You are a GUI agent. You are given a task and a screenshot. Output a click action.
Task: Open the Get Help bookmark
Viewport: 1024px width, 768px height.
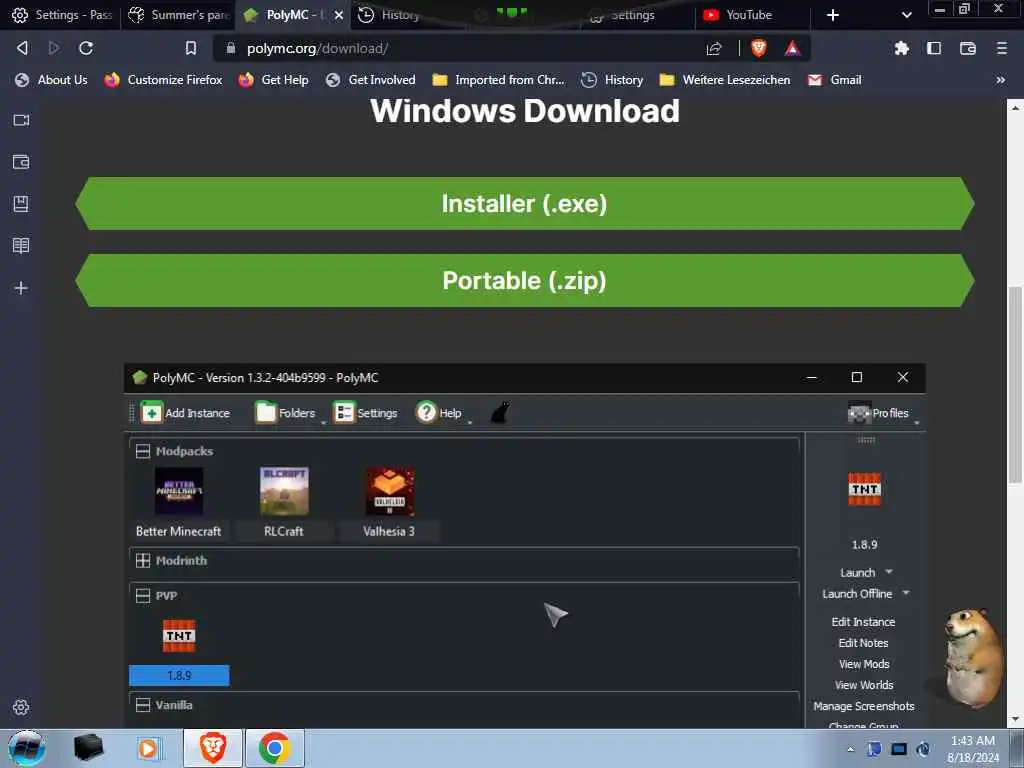pos(274,80)
